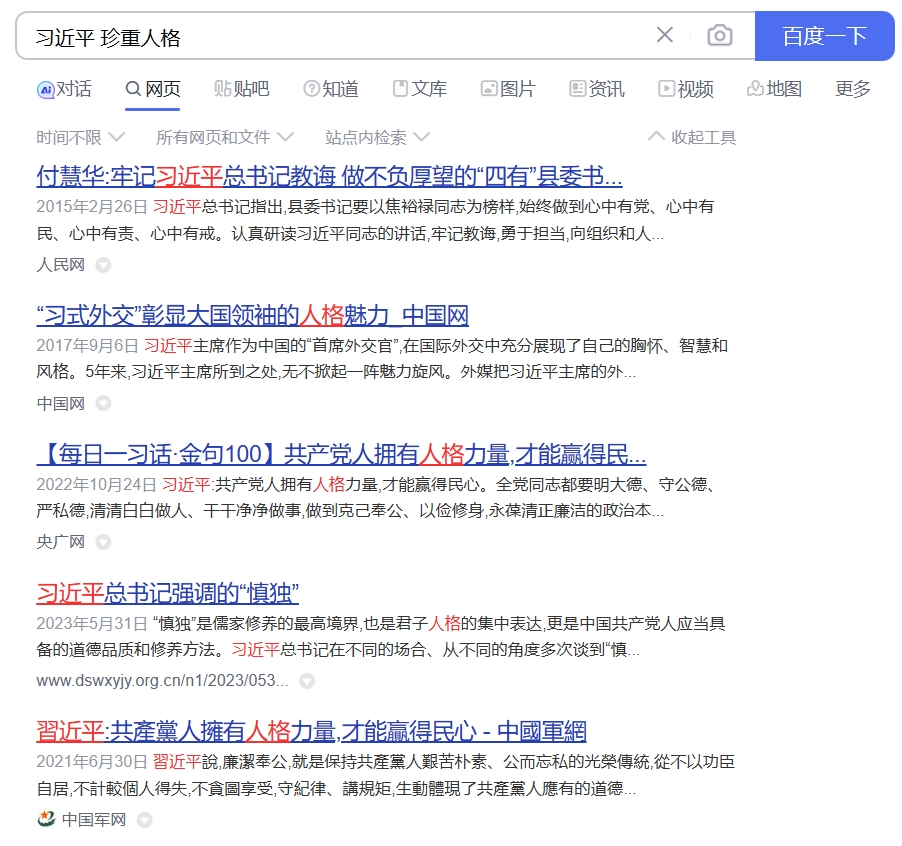Go to the 图片 tab
The height and width of the screenshot is (846, 902).
coord(509,89)
